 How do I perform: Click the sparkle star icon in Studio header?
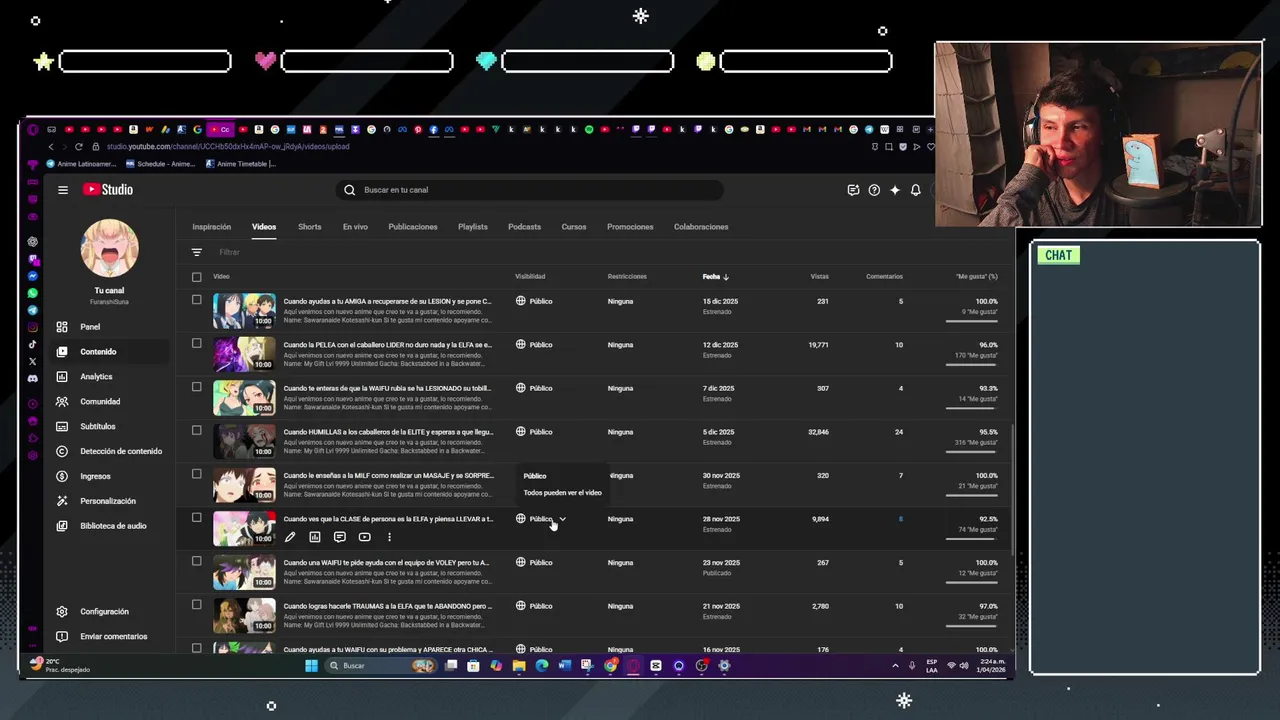tap(895, 190)
